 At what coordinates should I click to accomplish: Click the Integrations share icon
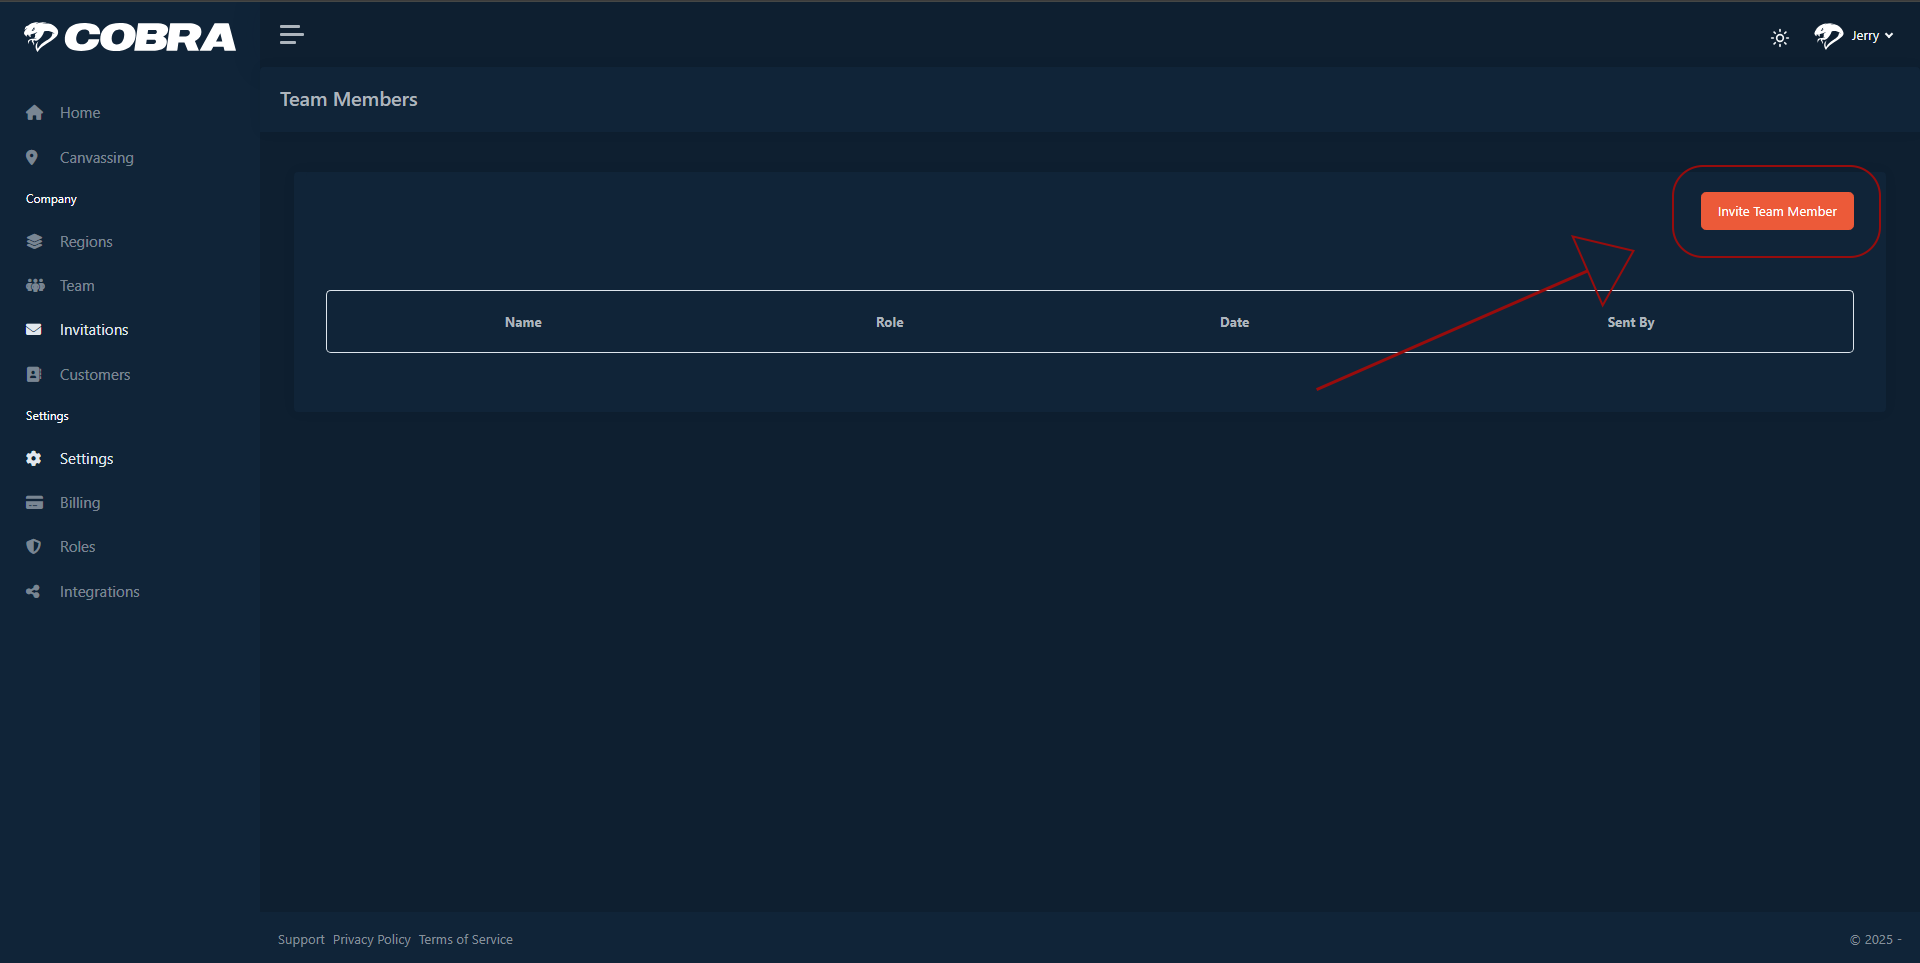(x=33, y=592)
